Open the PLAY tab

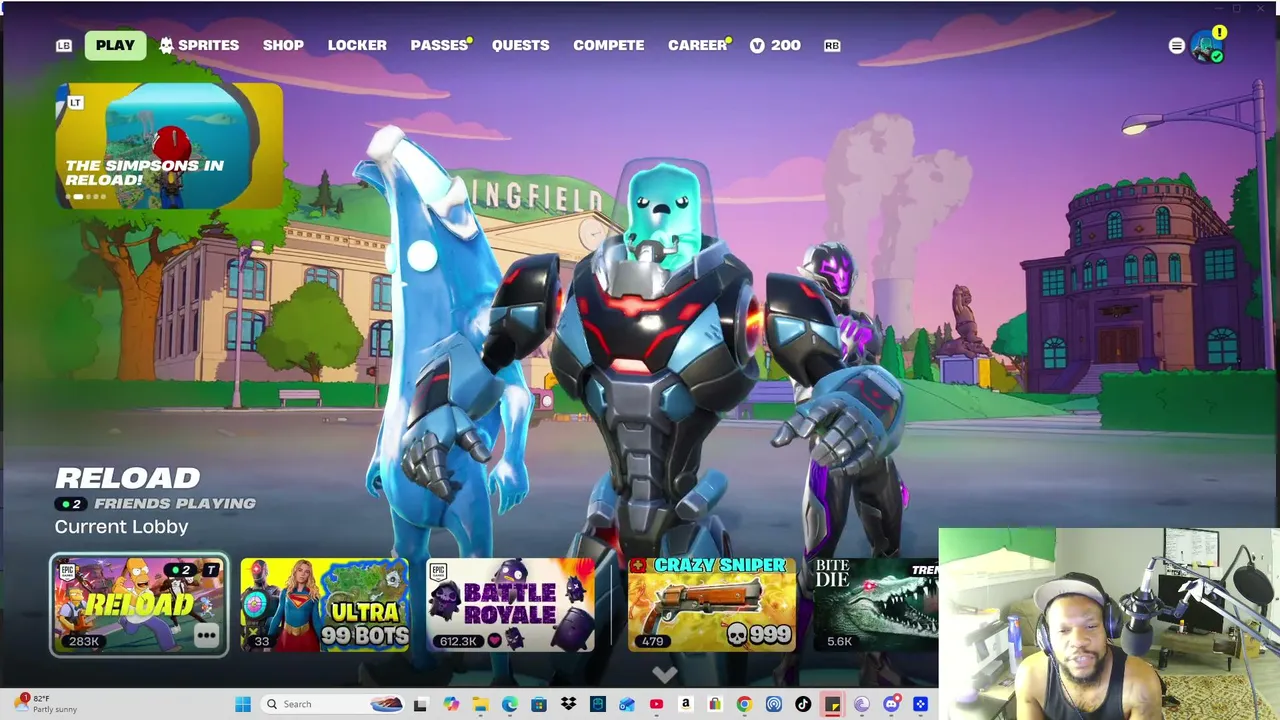click(115, 45)
